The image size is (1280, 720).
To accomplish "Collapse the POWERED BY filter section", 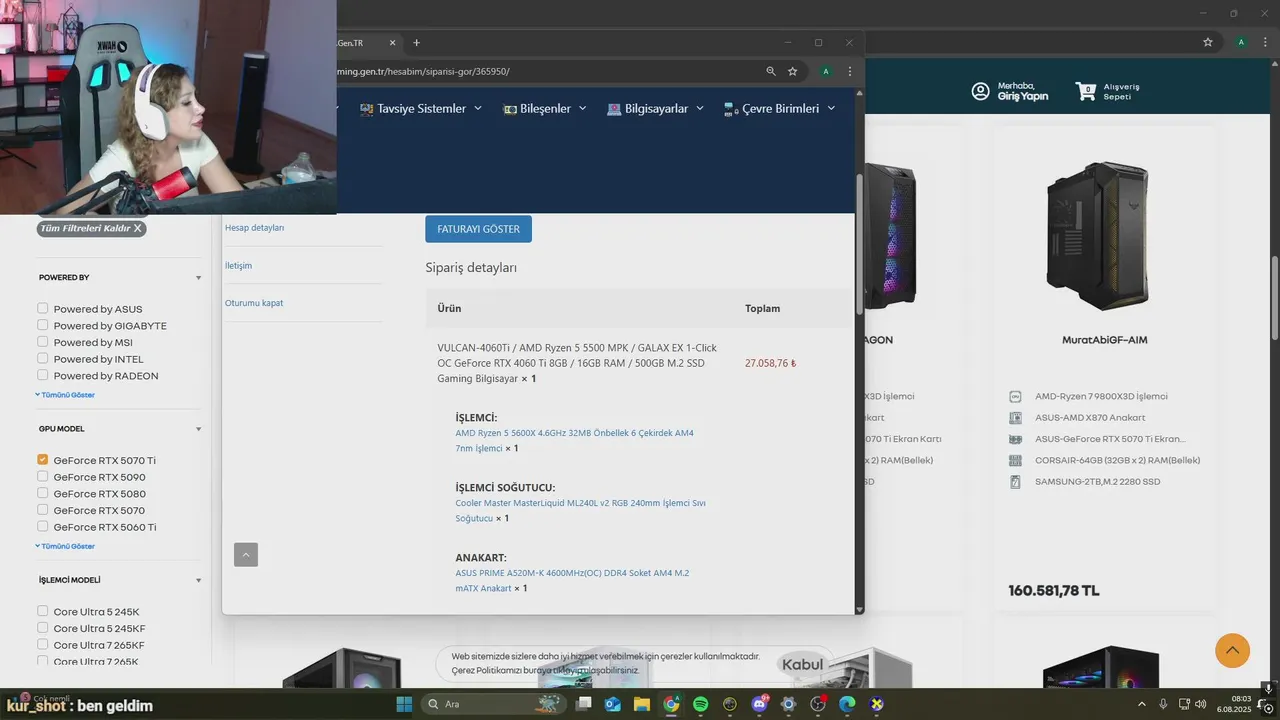I will [198, 278].
